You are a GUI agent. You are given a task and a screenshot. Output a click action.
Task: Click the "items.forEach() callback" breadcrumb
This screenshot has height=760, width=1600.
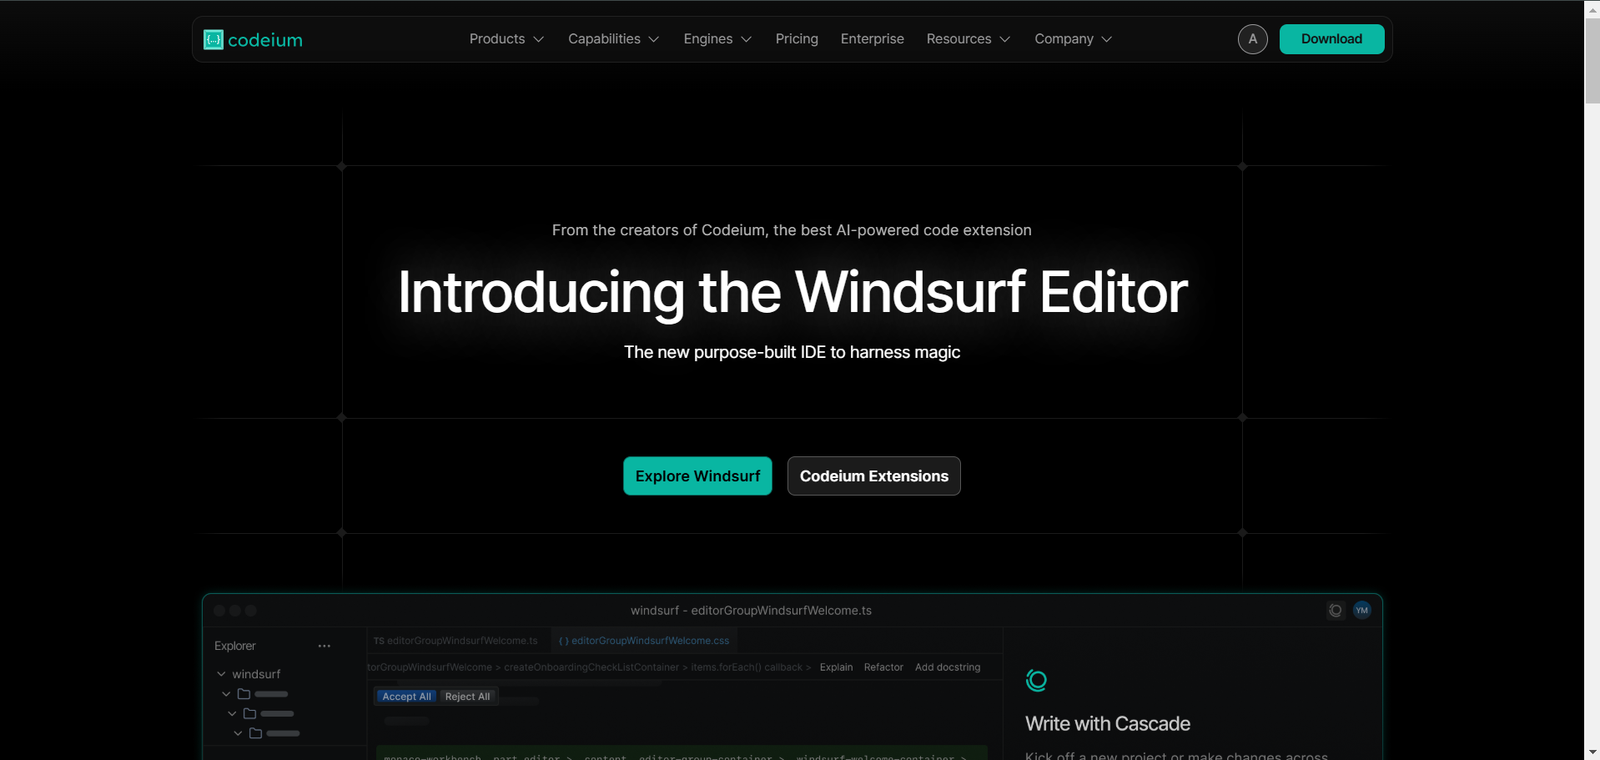[746, 667]
